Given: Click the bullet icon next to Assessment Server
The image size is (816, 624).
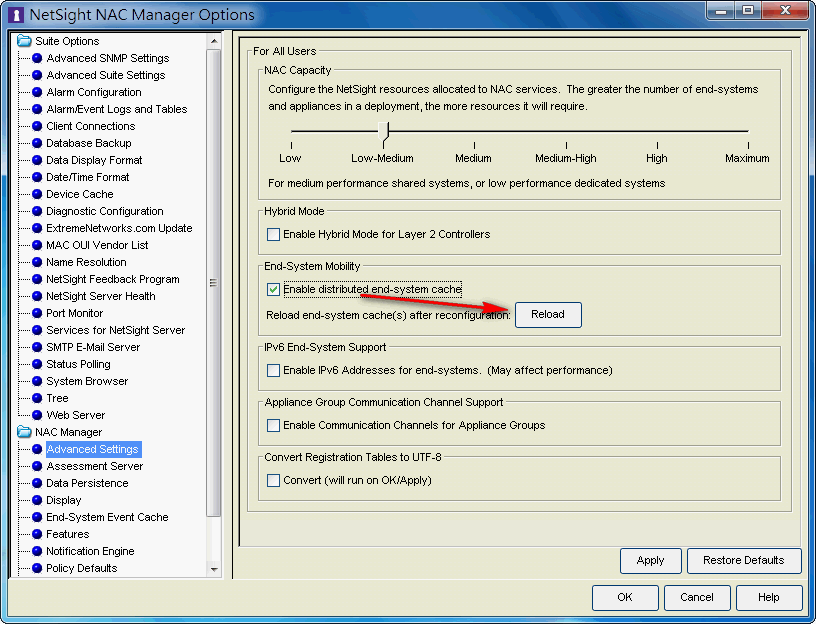Looking at the screenshot, I should (37, 466).
